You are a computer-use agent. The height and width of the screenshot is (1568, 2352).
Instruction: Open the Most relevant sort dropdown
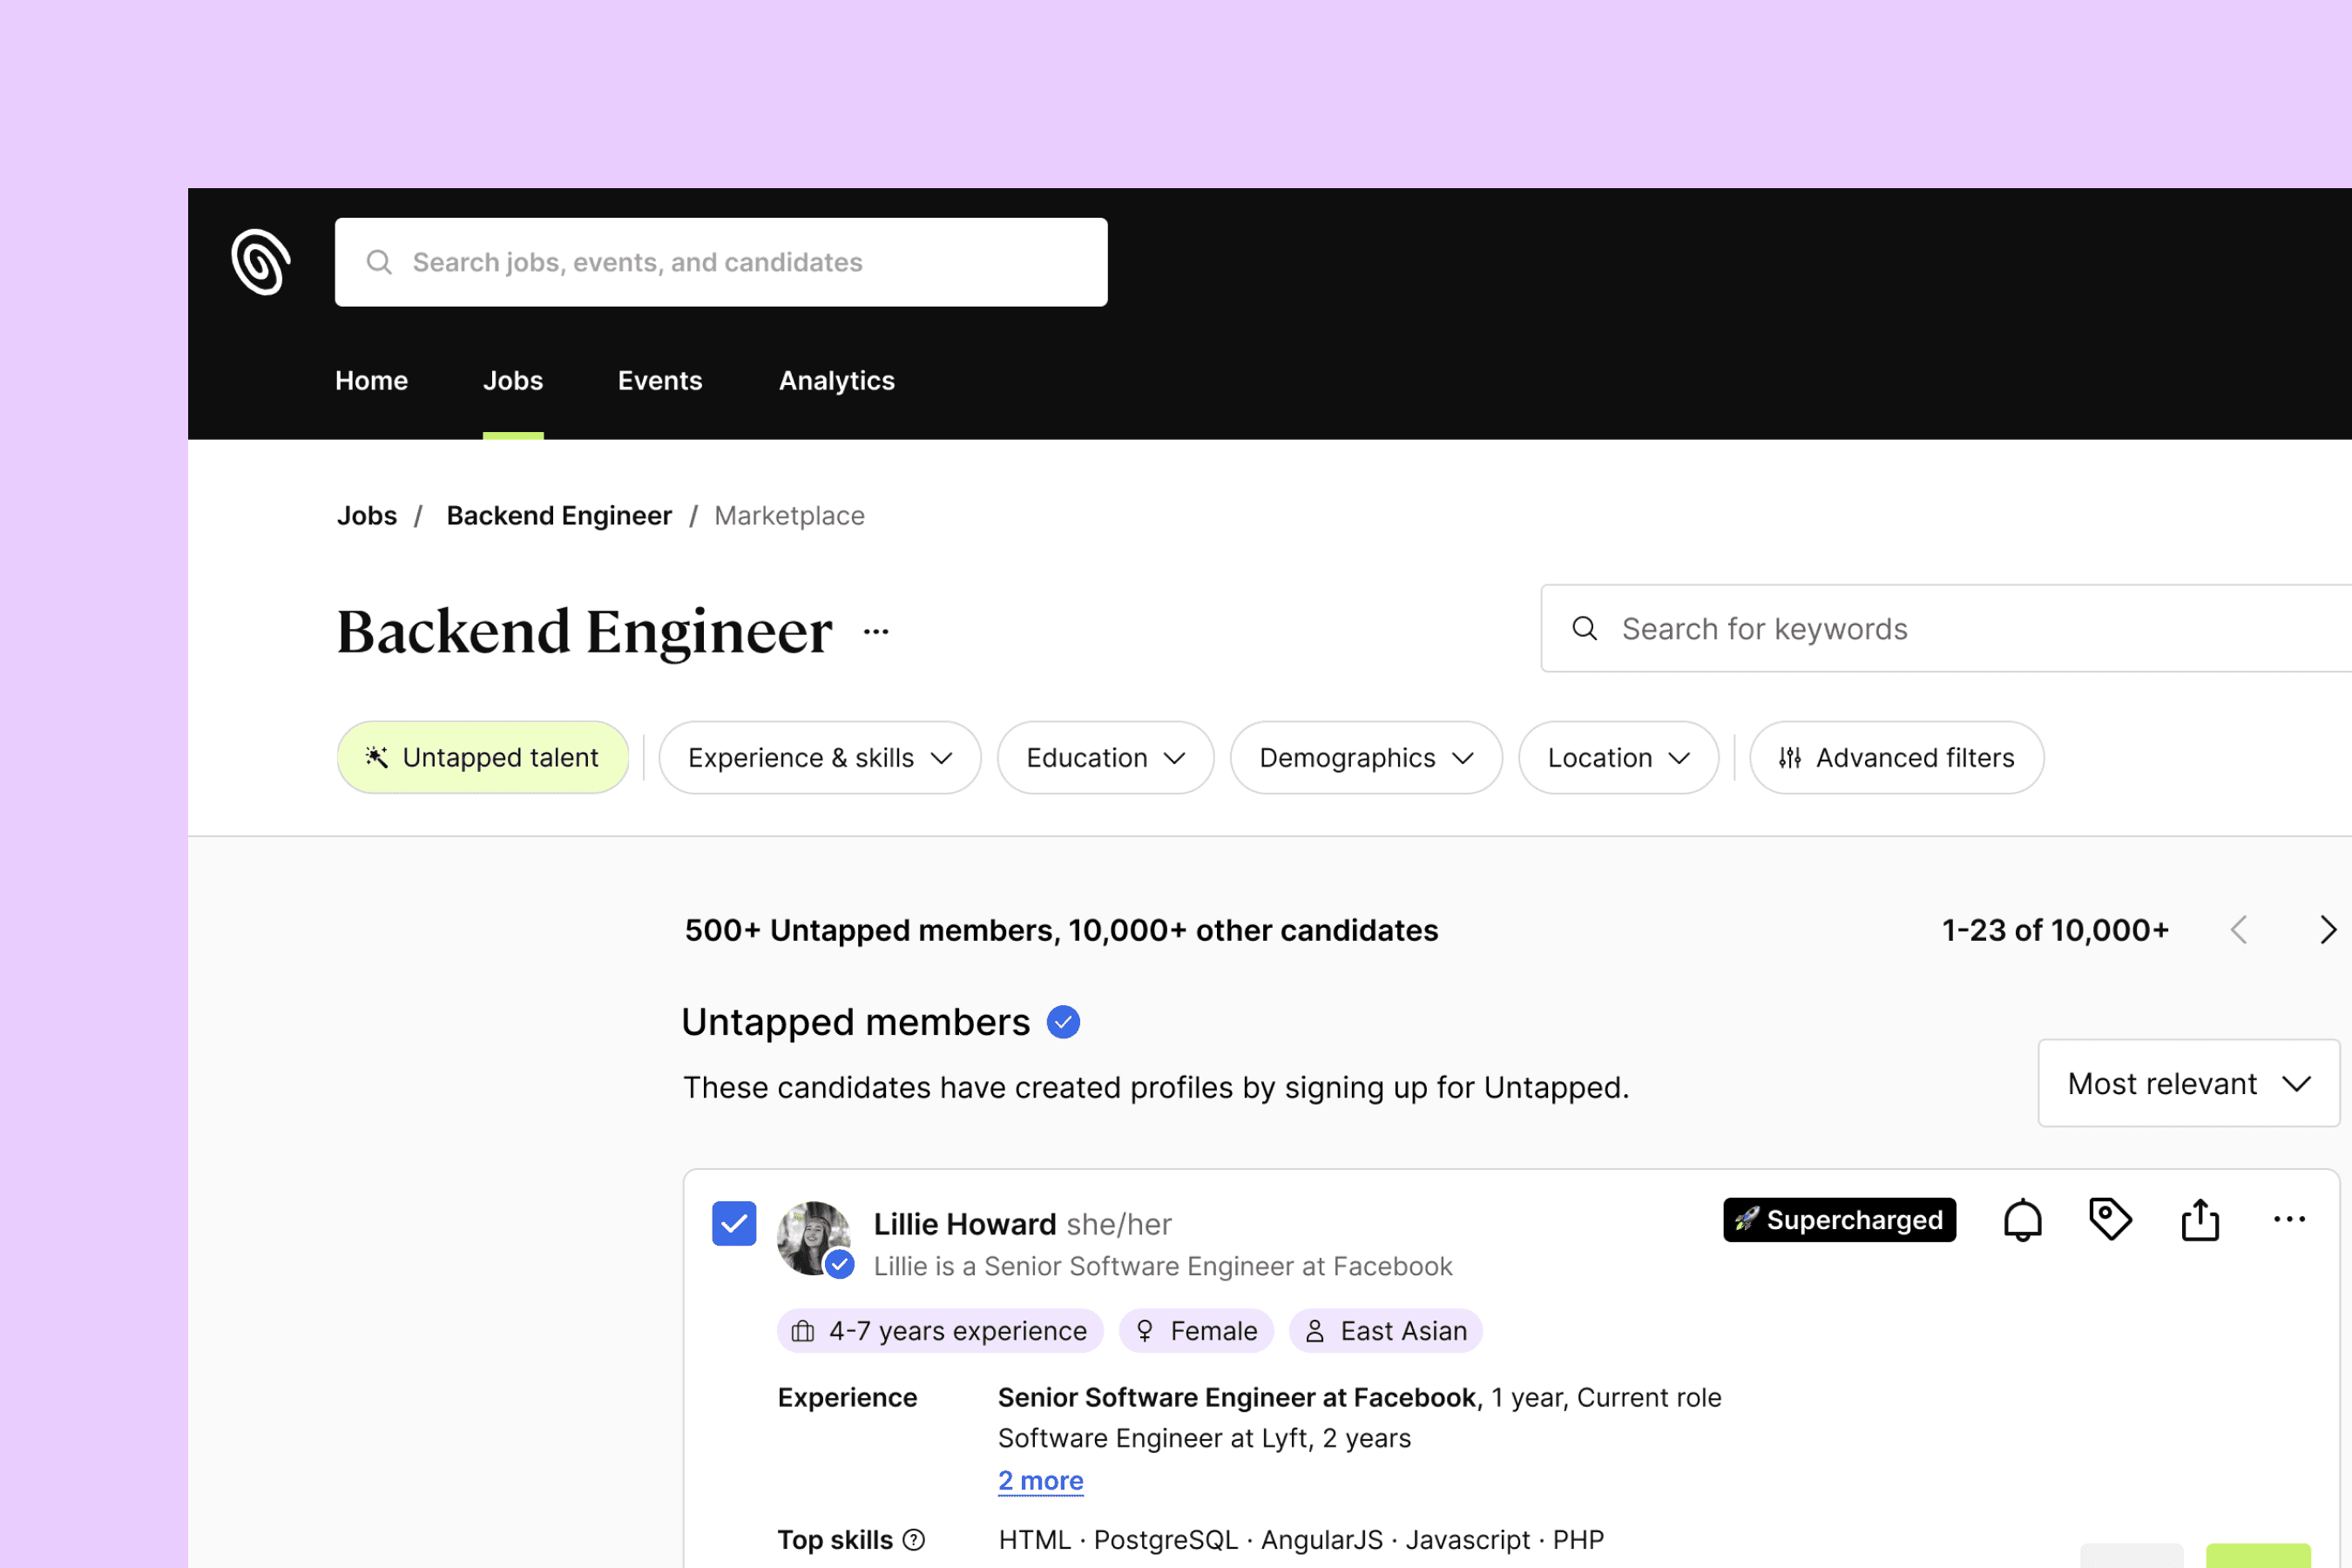(x=2188, y=1084)
